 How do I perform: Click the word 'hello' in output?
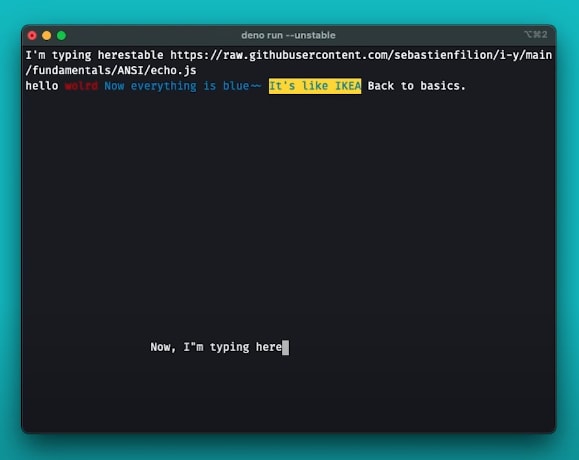tap(42, 86)
